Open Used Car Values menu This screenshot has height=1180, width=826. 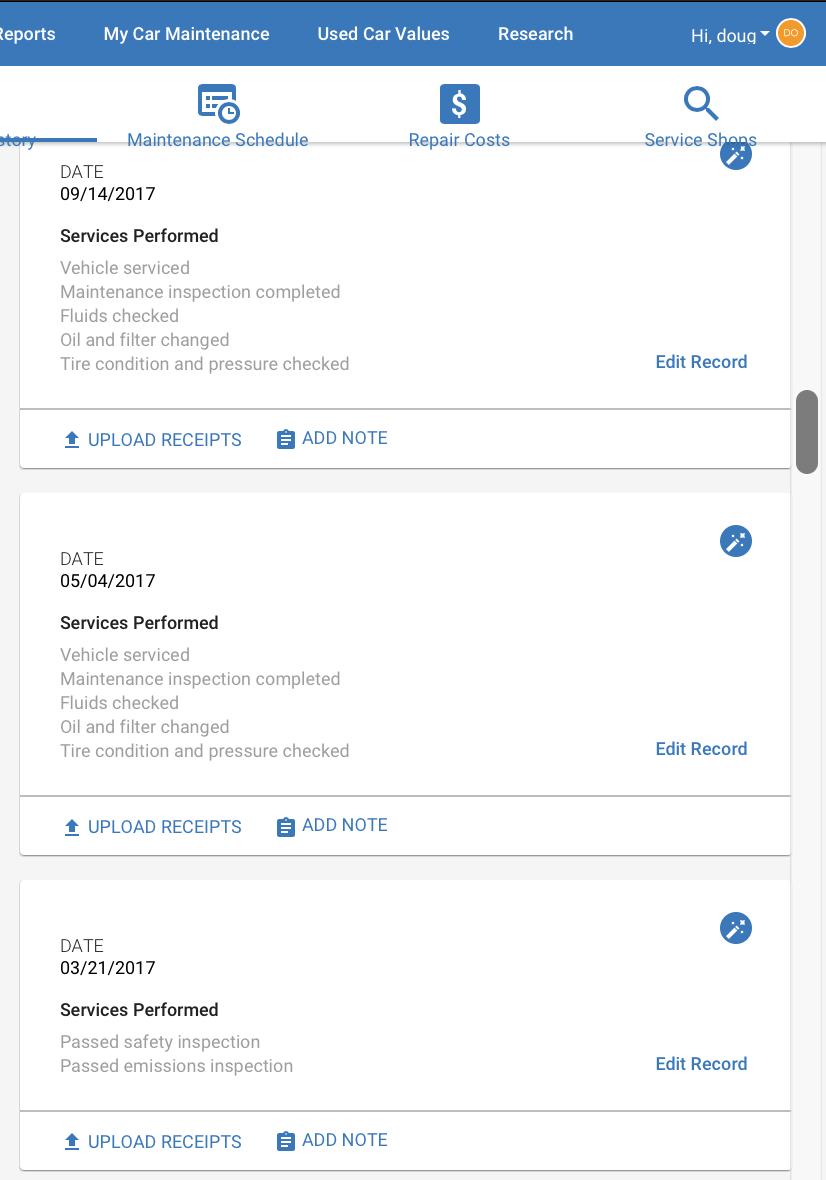click(x=384, y=34)
